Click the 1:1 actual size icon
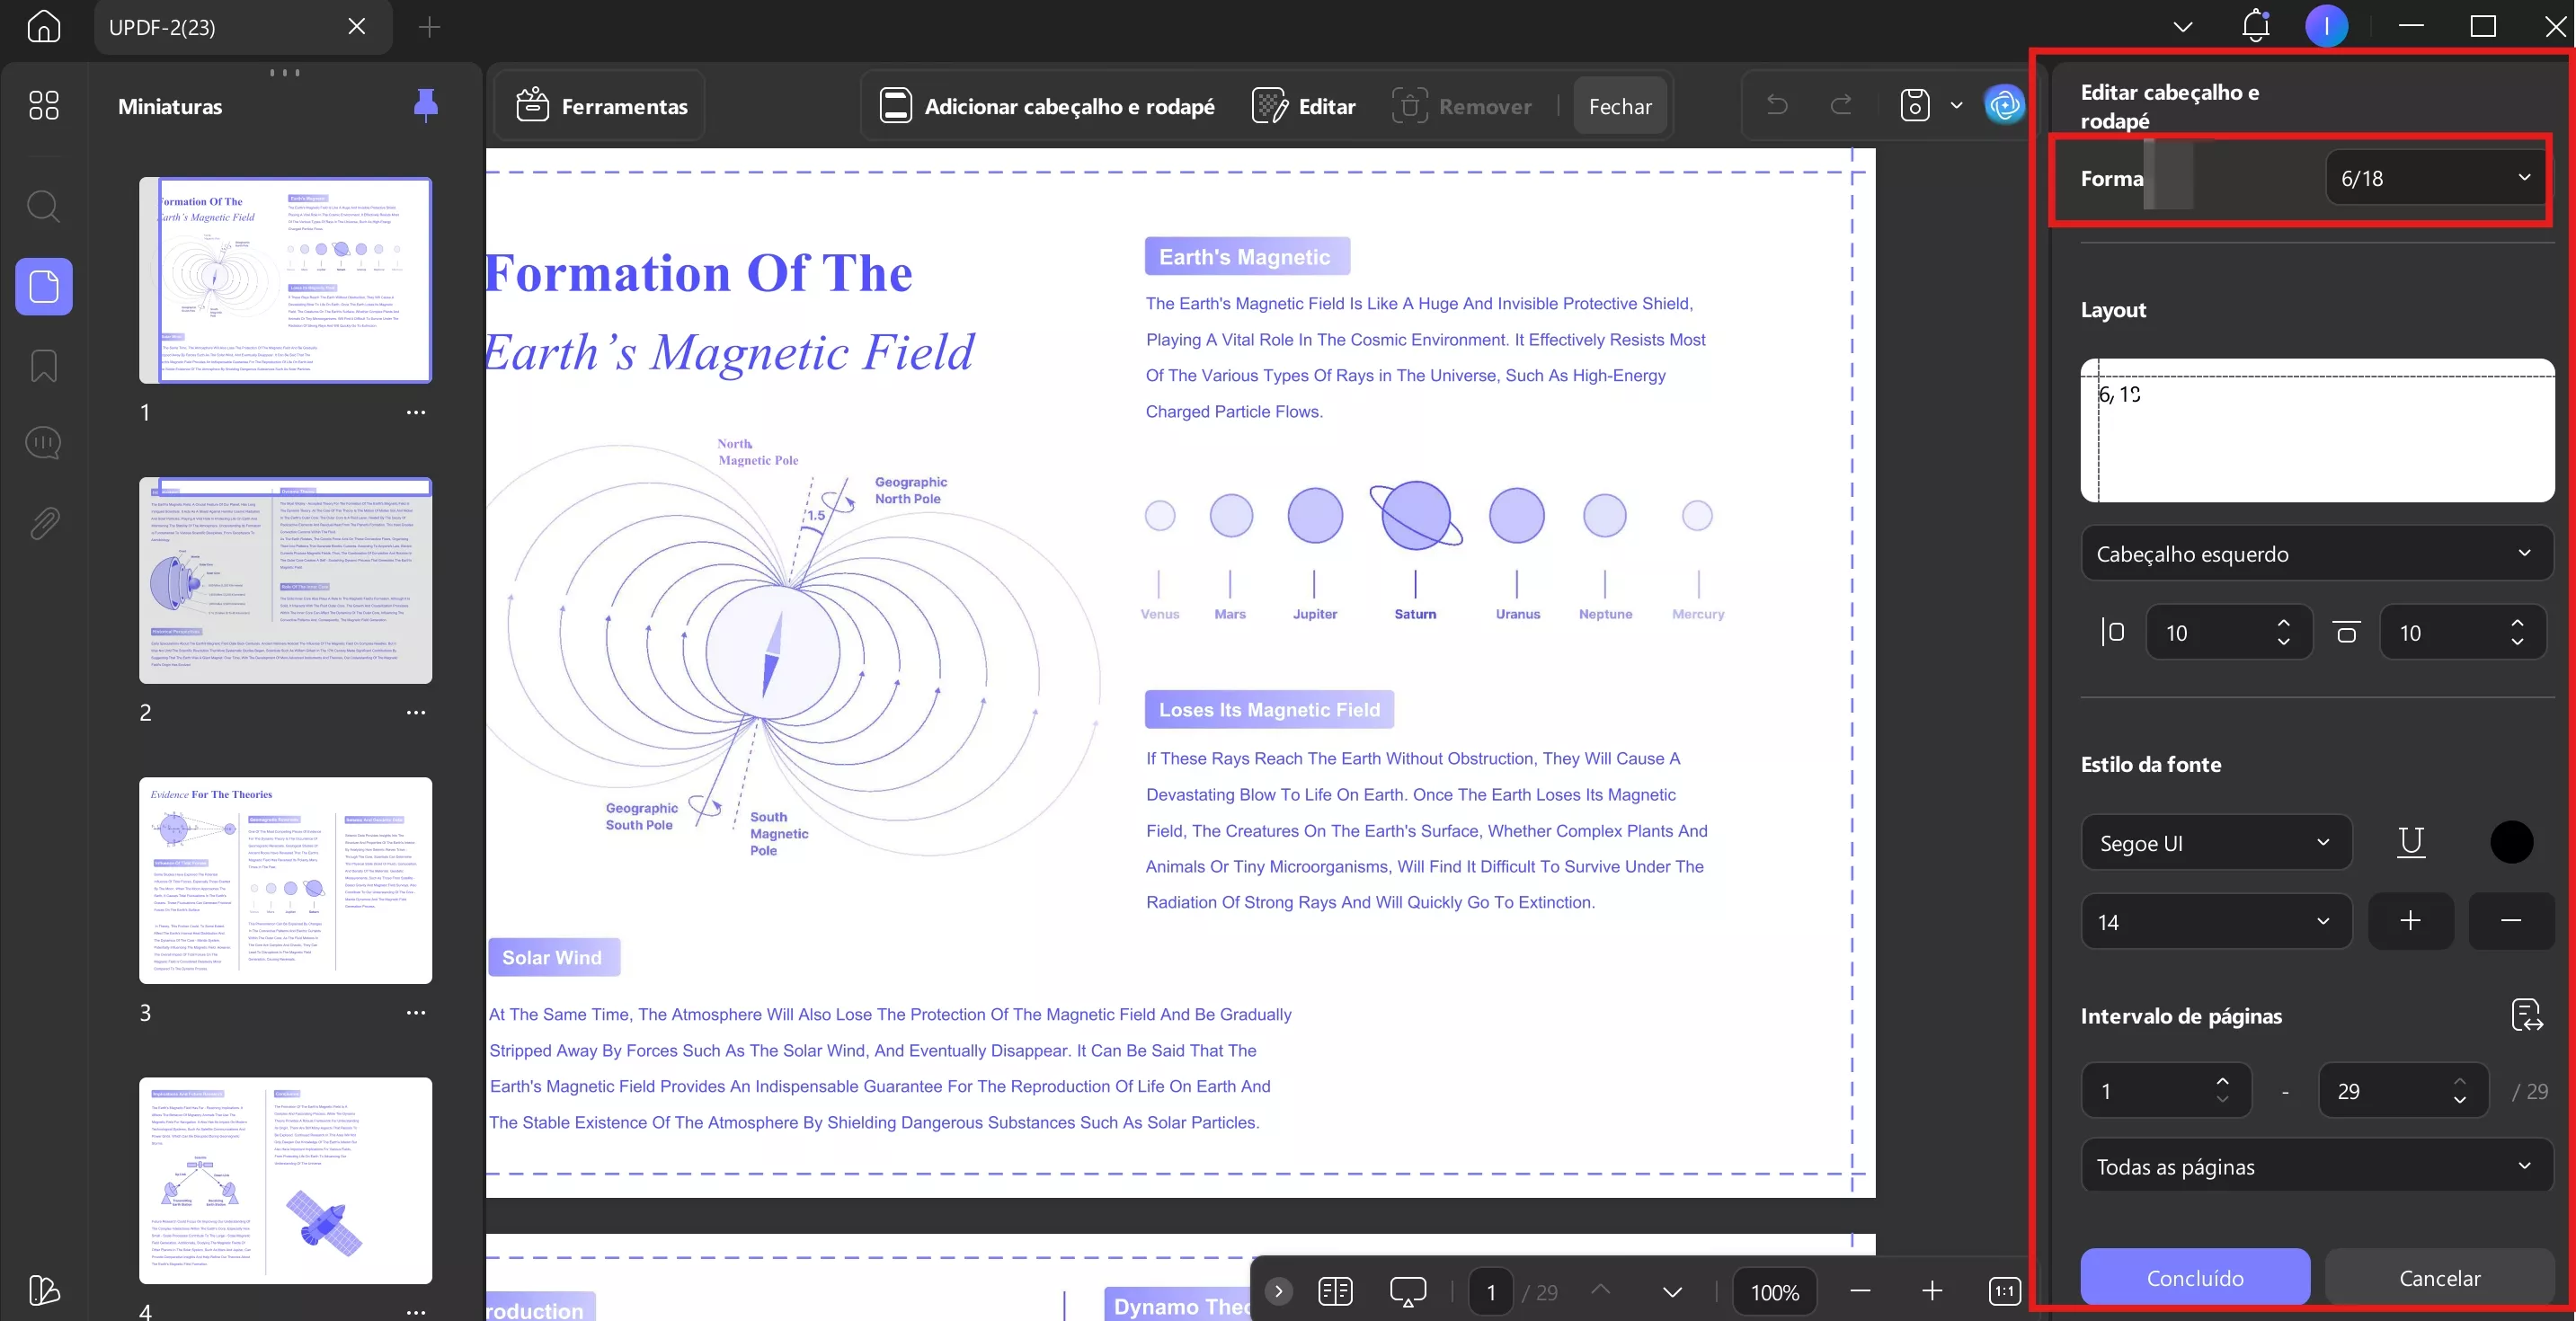 click(2004, 1291)
